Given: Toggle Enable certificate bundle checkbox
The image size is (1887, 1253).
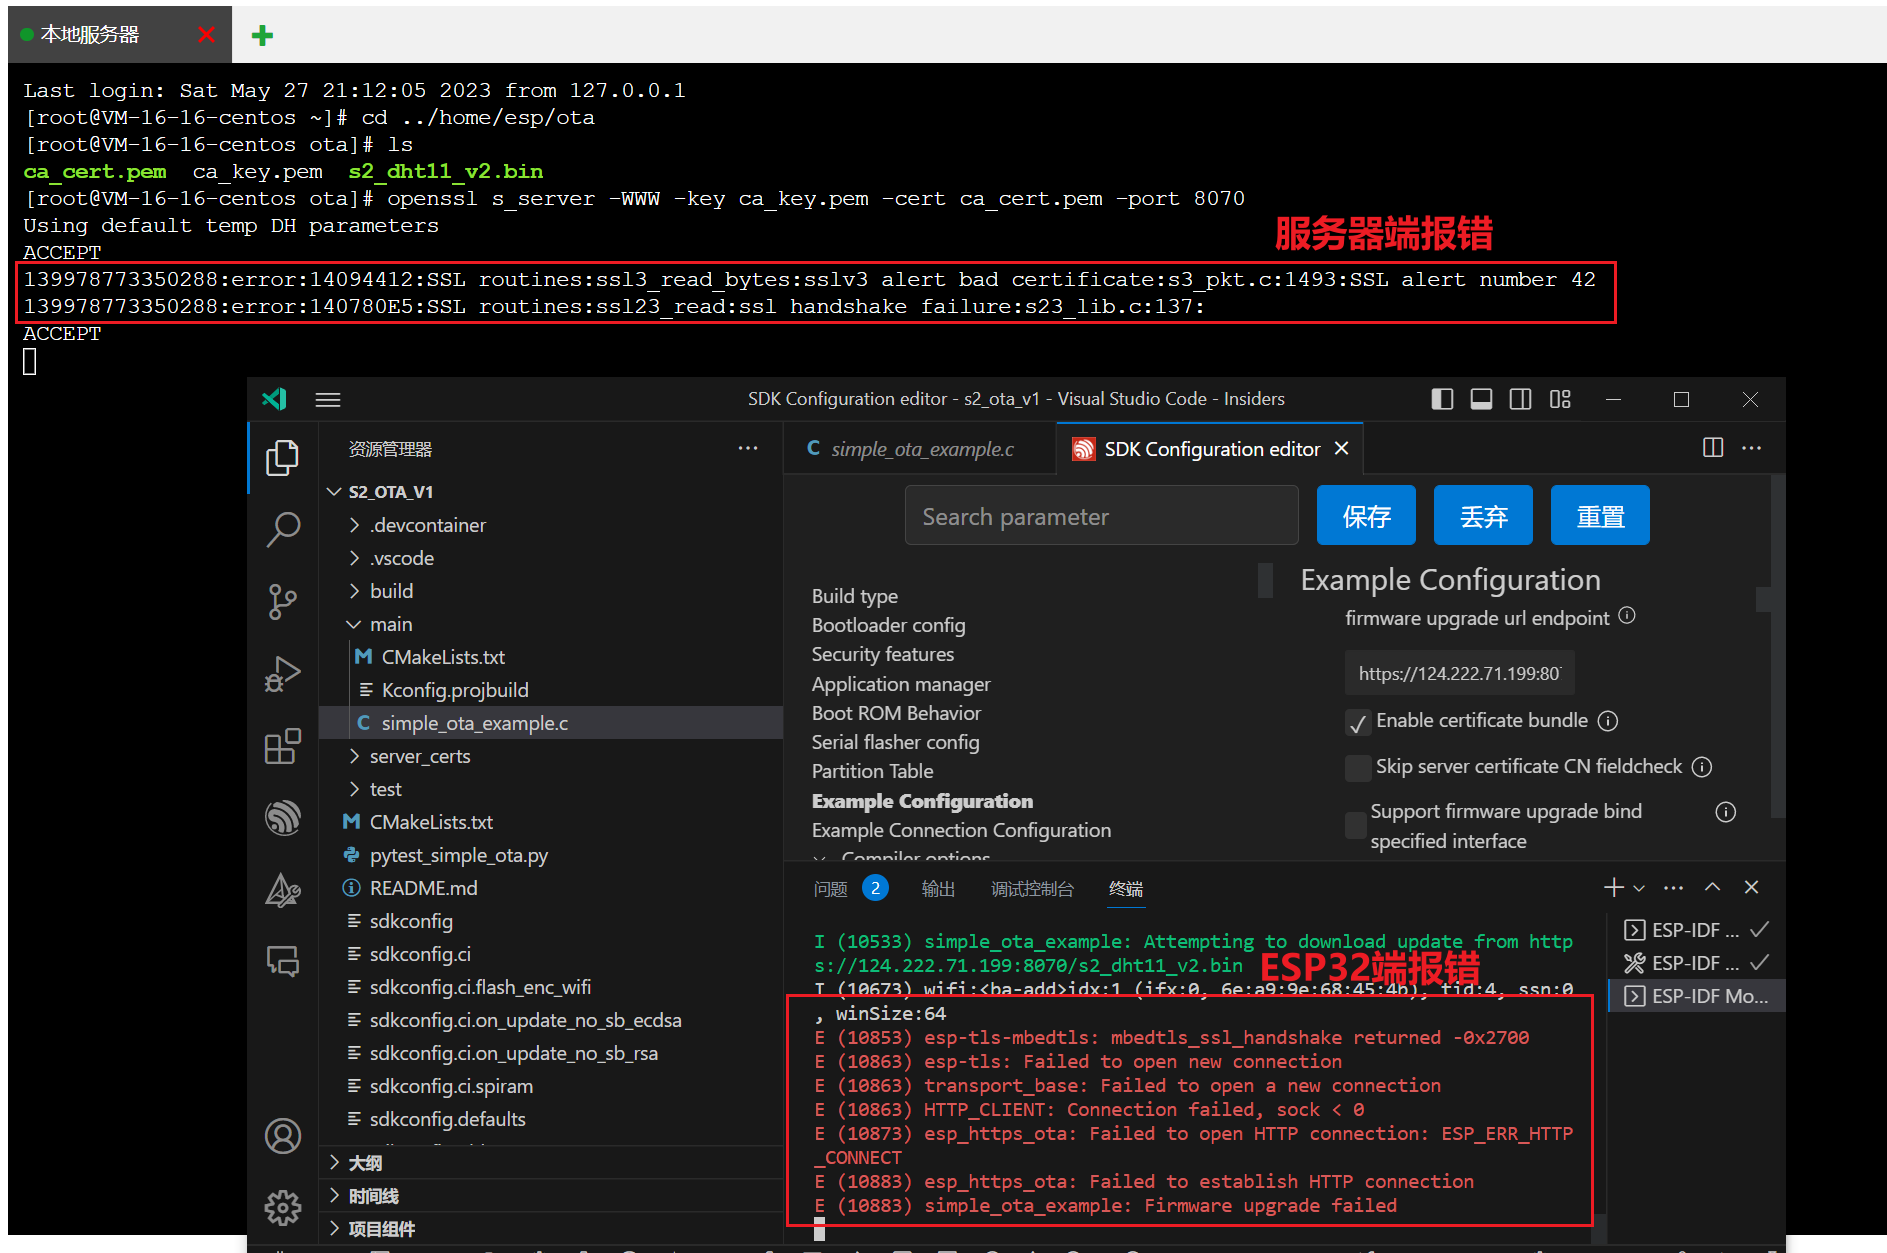Looking at the screenshot, I should coord(1357,722).
